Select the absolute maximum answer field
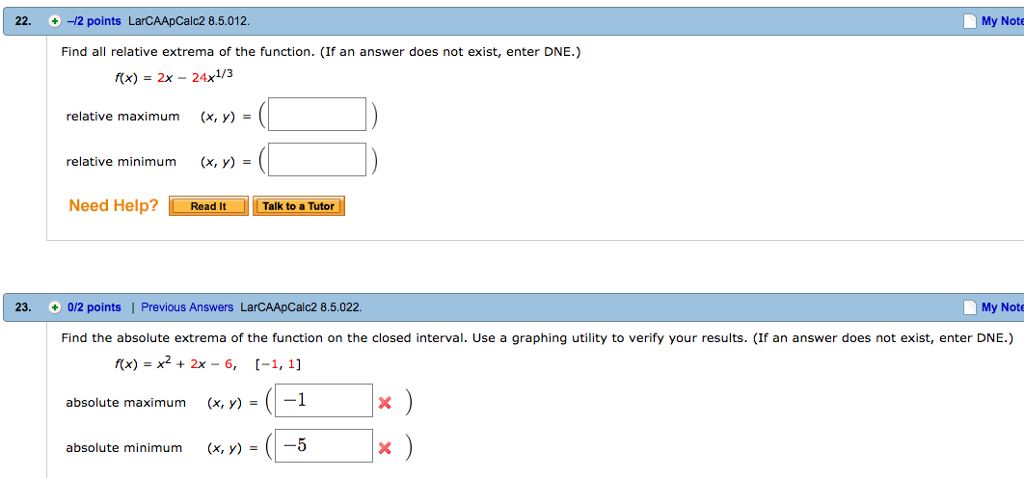 [323, 401]
